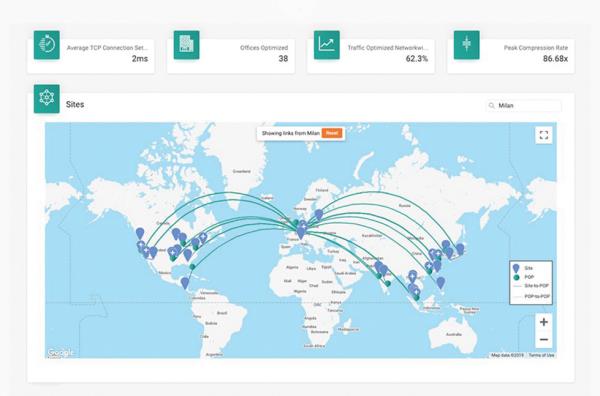Viewport: 600px width, 396px height.
Task: Click the Sites network hexagon icon
Action: (x=47, y=99)
